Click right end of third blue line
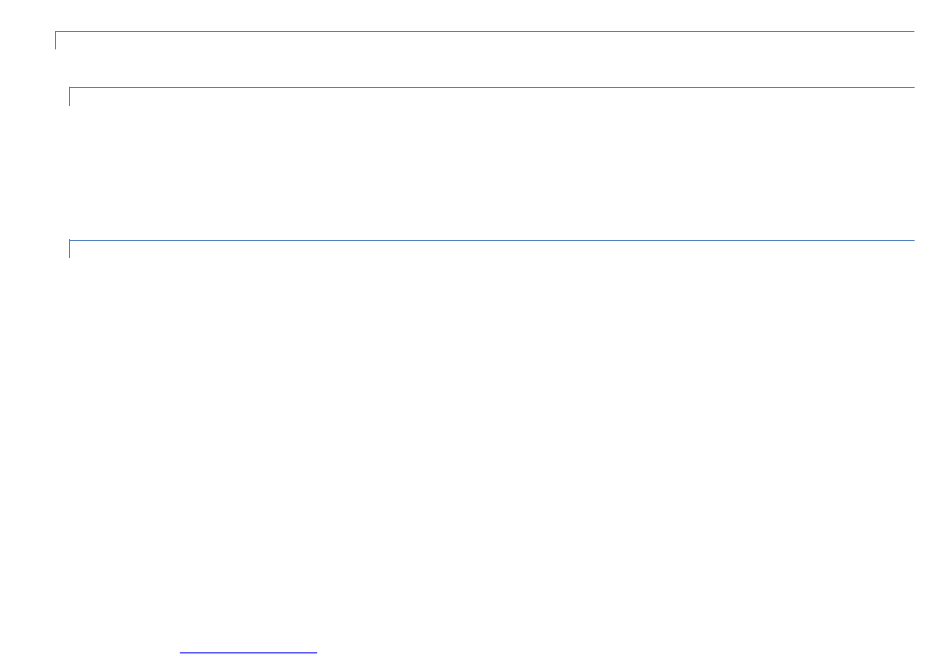 [912, 241]
